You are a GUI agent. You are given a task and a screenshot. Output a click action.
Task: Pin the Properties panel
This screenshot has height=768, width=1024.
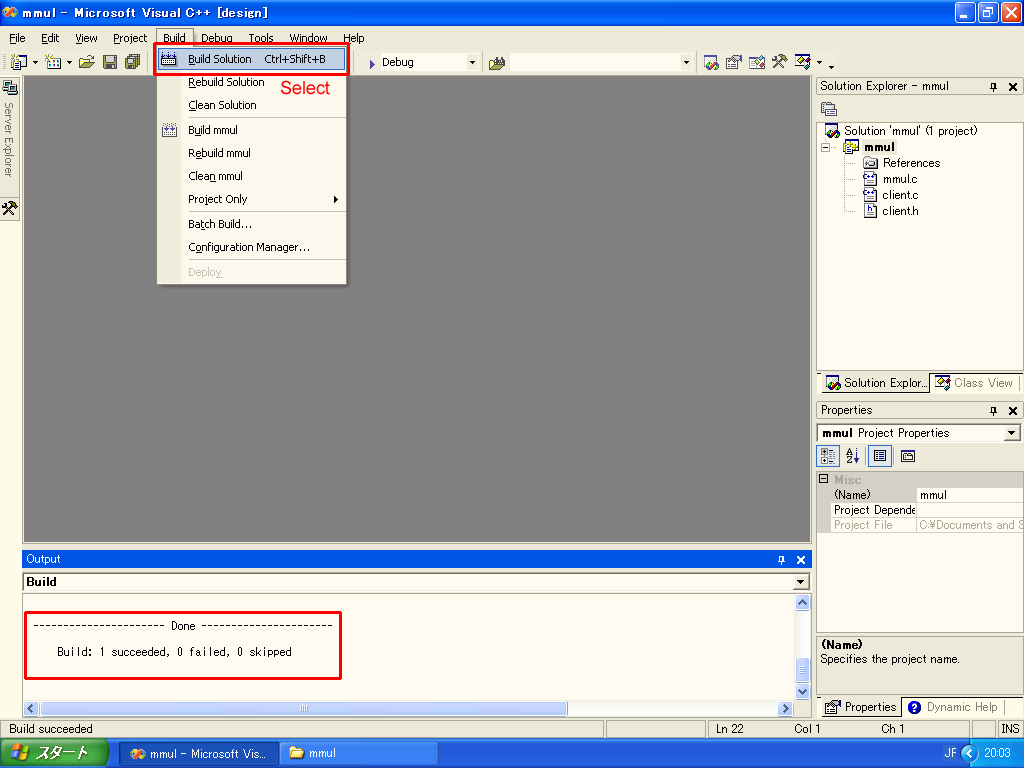coord(993,411)
